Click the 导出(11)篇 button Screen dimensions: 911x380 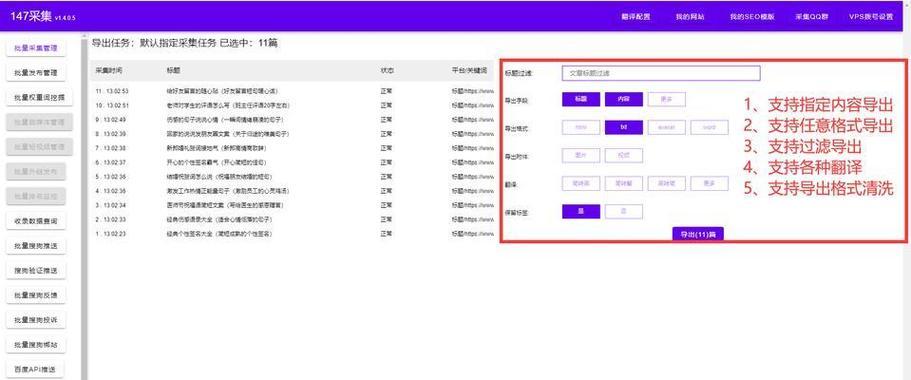(x=697, y=234)
